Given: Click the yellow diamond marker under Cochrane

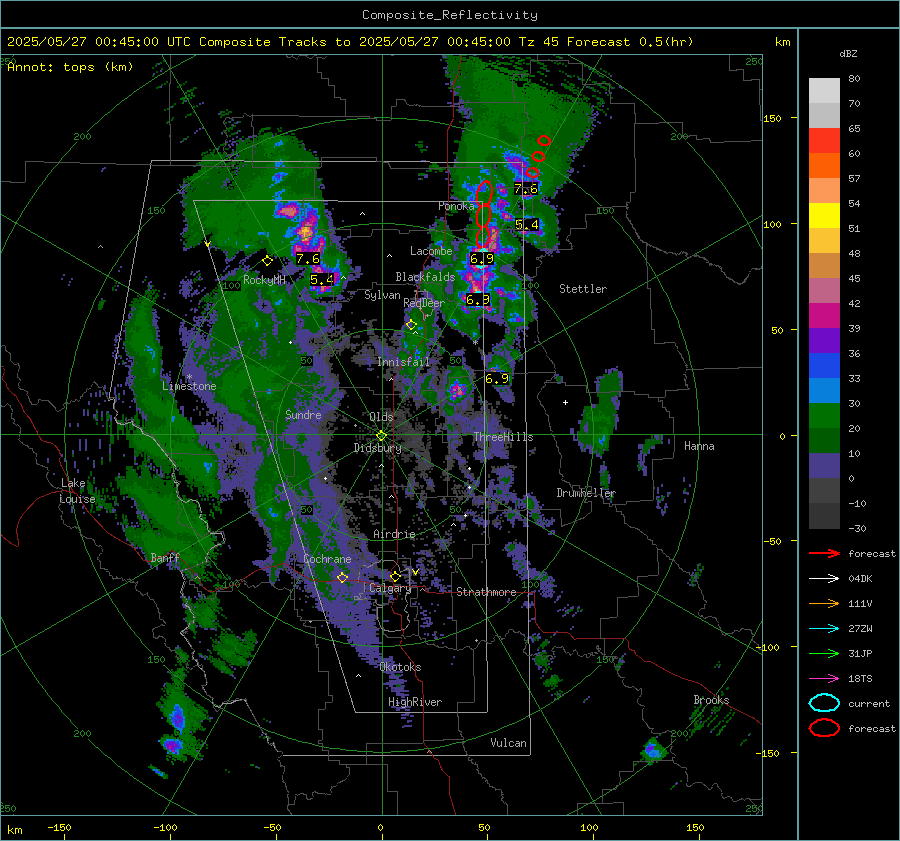Looking at the screenshot, I should click(343, 578).
